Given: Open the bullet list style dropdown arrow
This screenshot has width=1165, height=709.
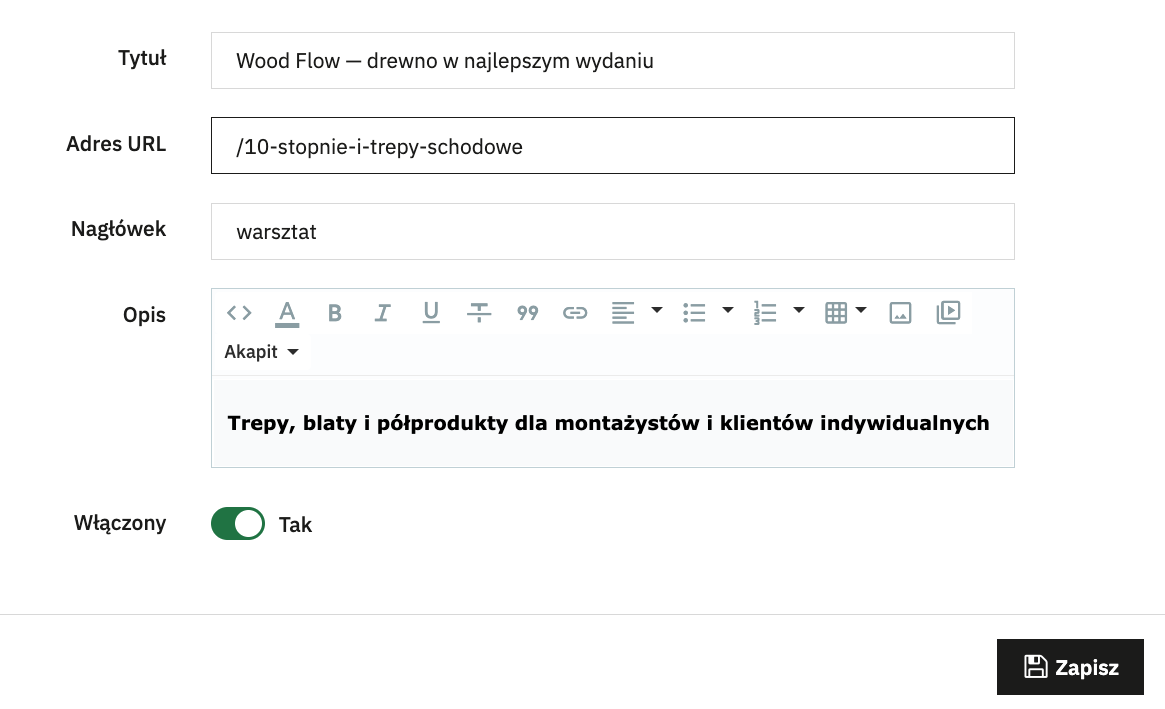Looking at the screenshot, I should click(x=728, y=310).
